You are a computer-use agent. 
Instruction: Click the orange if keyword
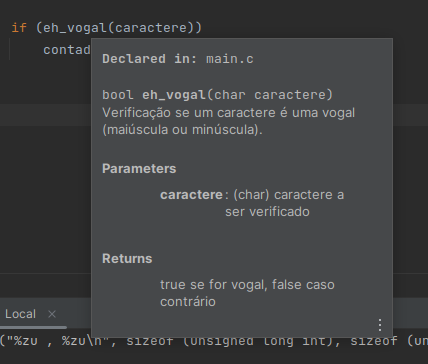(x=19, y=28)
